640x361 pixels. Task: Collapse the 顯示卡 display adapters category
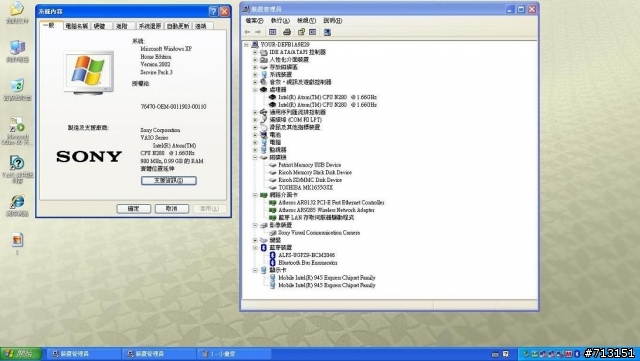(255, 270)
